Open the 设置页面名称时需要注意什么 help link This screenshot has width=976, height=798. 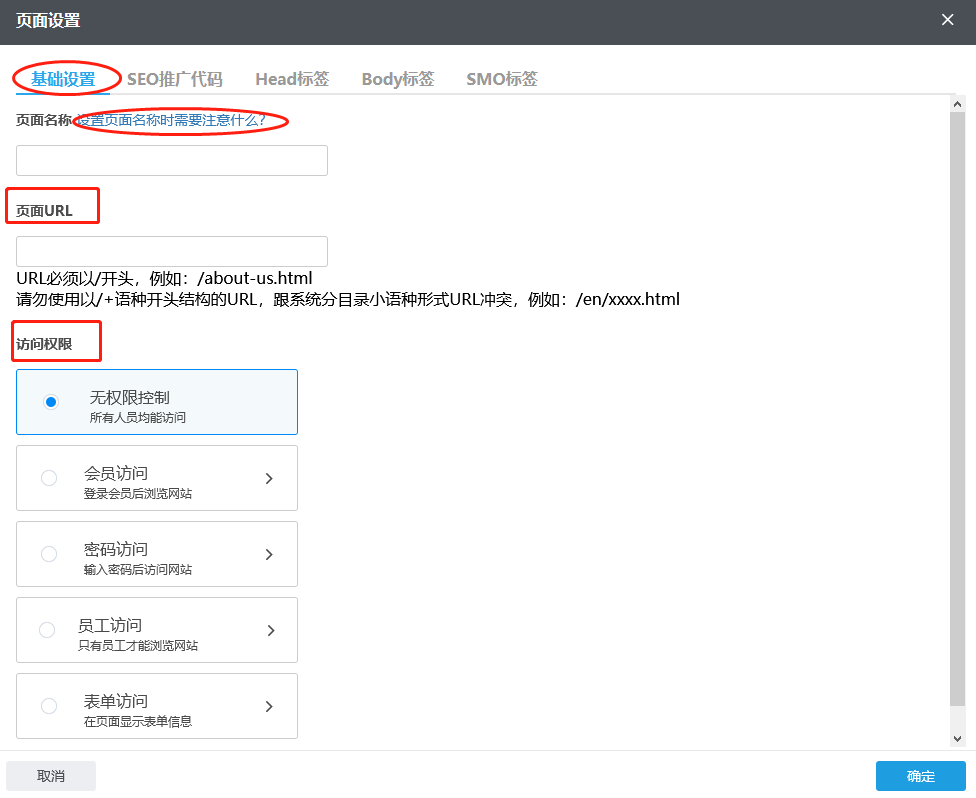coord(180,121)
